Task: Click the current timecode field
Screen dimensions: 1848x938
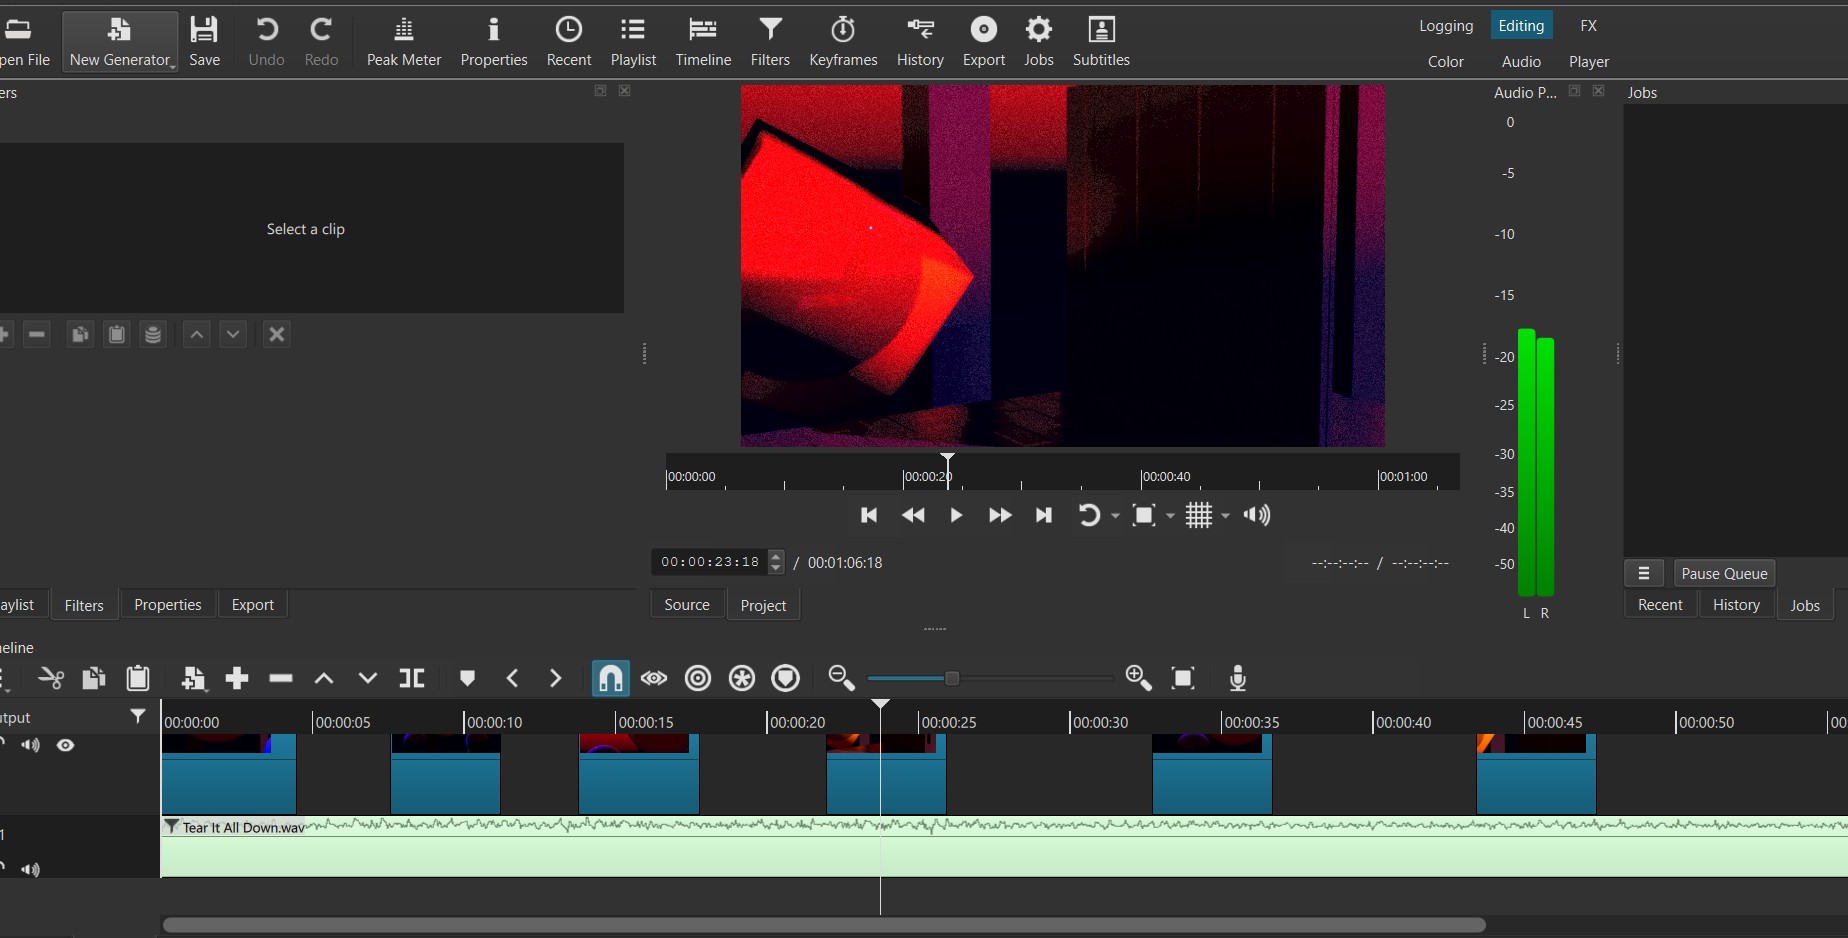Action: coord(709,562)
